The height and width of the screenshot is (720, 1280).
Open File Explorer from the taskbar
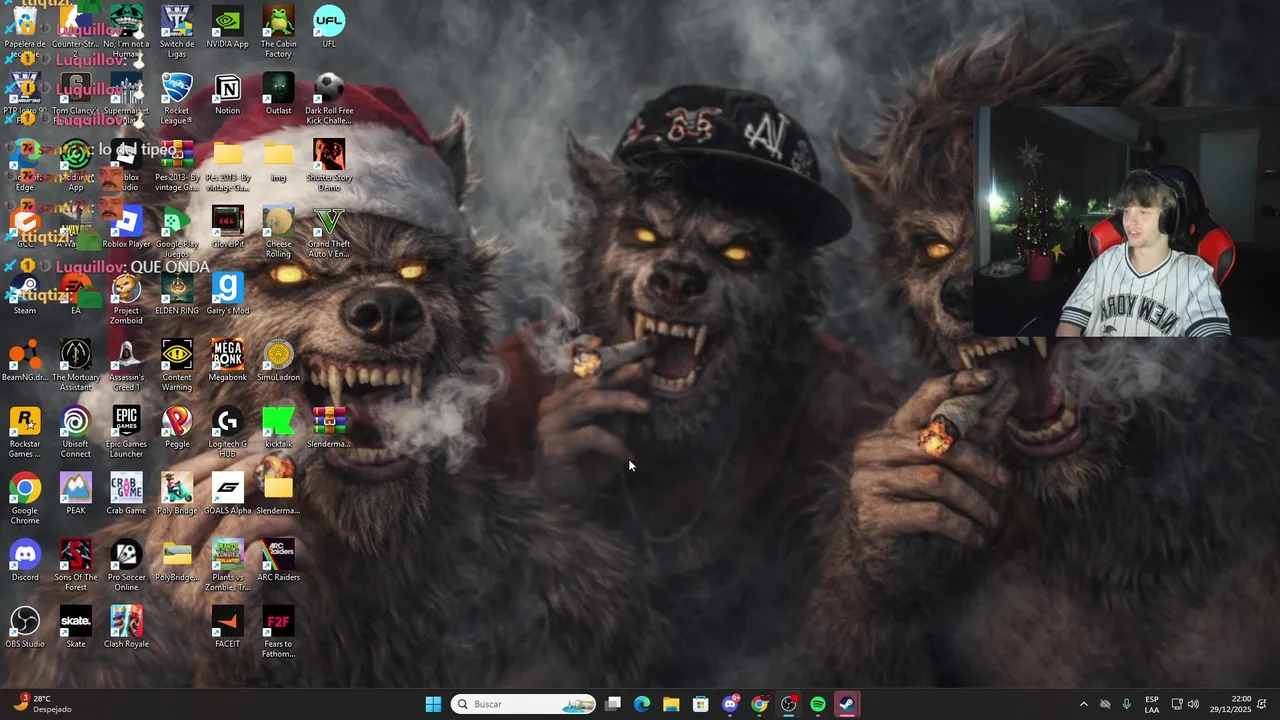pyautogui.click(x=671, y=704)
